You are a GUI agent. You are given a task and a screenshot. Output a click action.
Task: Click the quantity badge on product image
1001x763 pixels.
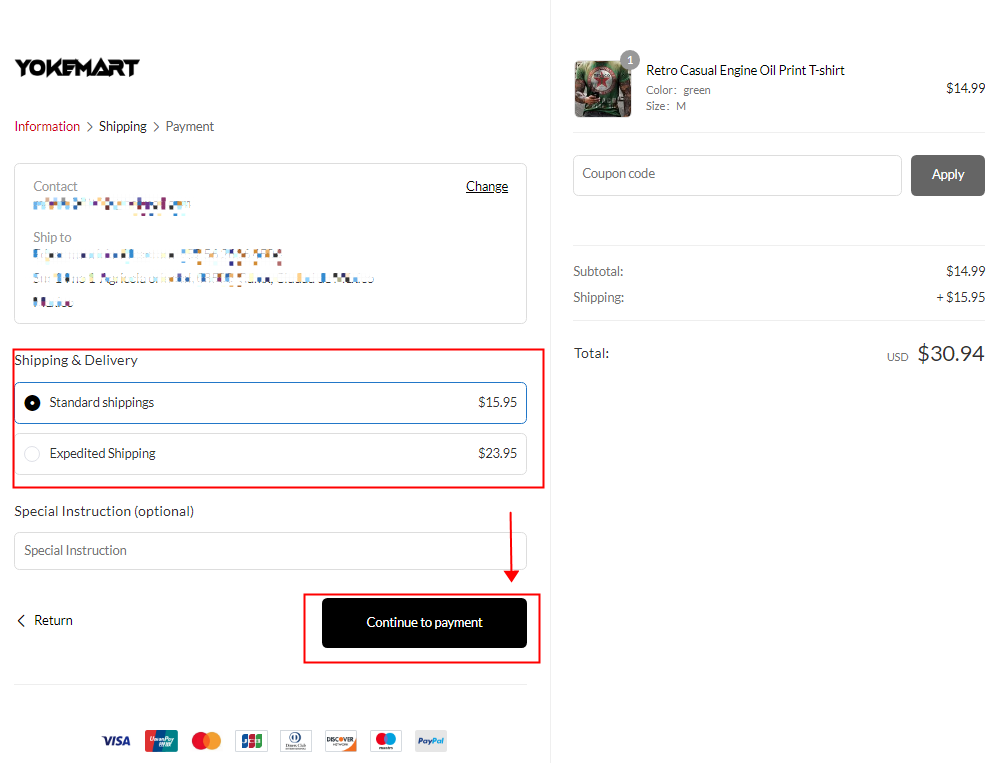[x=630, y=60]
